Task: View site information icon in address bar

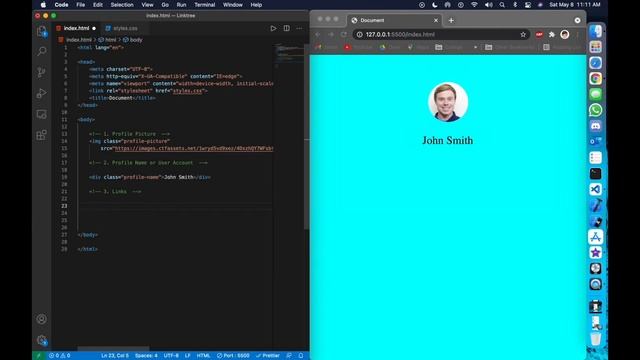Action: point(360,35)
